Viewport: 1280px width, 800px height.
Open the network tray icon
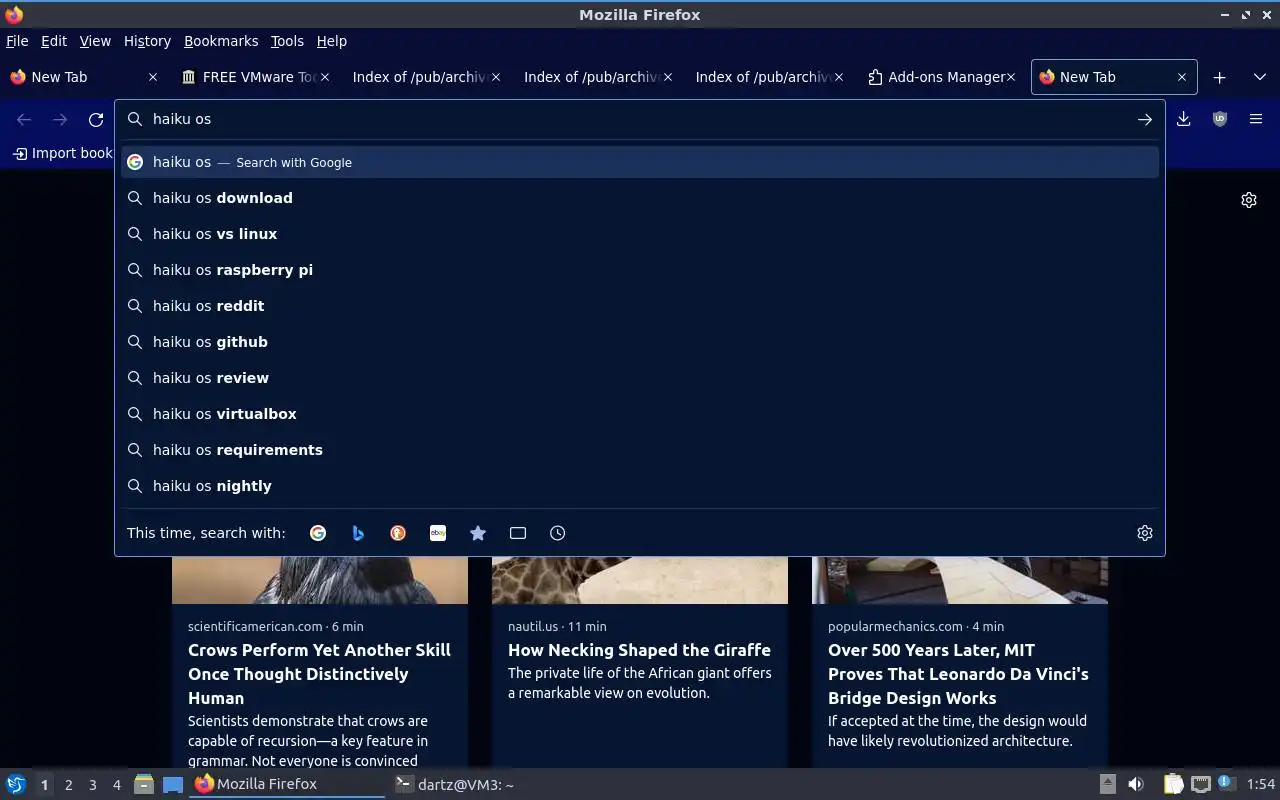[x=1201, y=784]
